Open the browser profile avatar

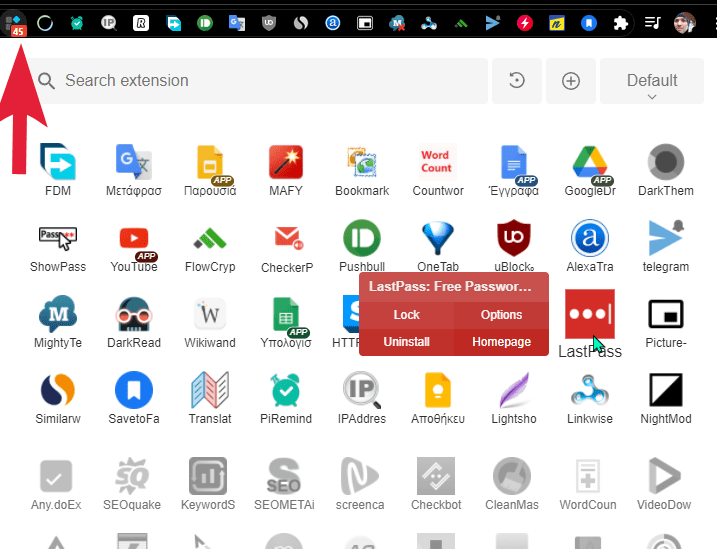pos(685,23)
